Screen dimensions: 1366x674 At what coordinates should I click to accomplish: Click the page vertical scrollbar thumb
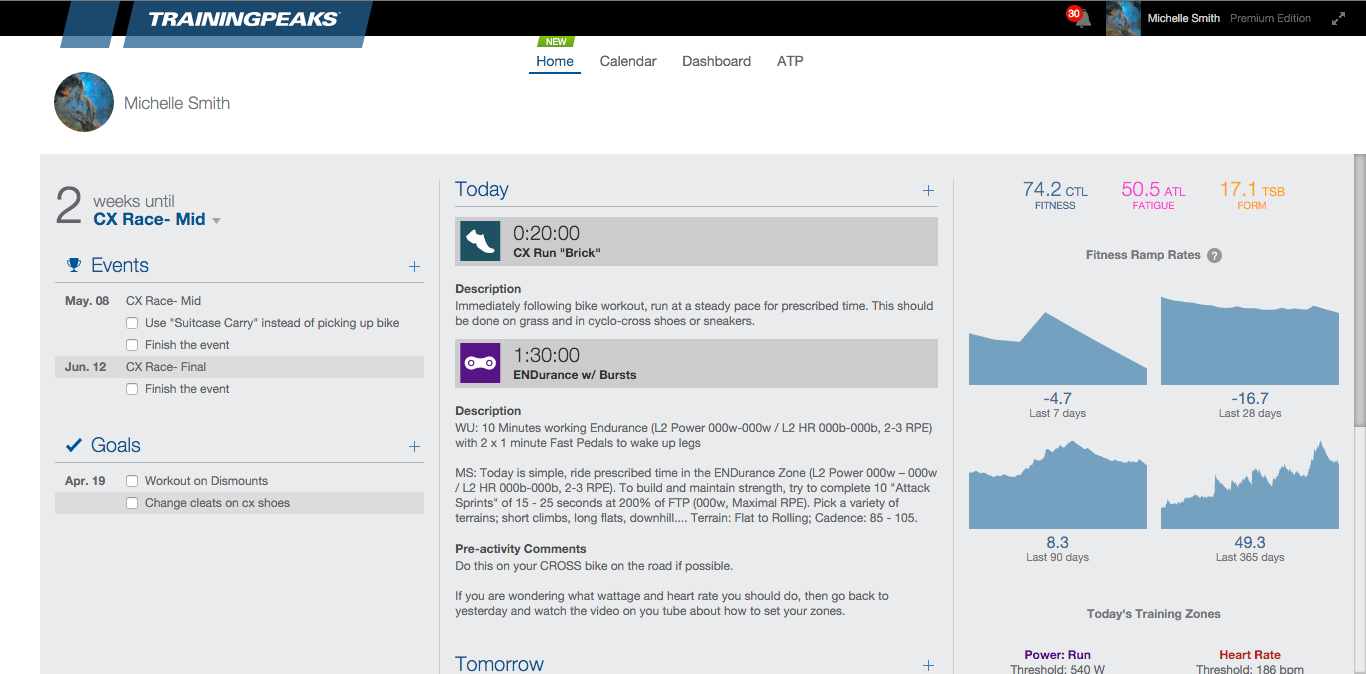[x=1359, y=290]
